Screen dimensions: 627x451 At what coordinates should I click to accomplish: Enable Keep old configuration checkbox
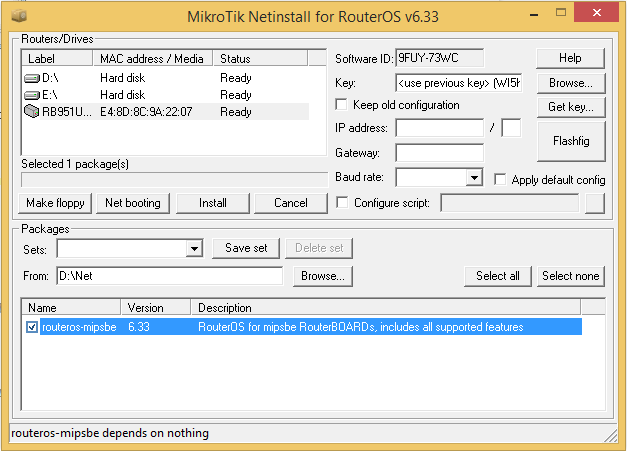pyautogui.click(x=341, y=105)
